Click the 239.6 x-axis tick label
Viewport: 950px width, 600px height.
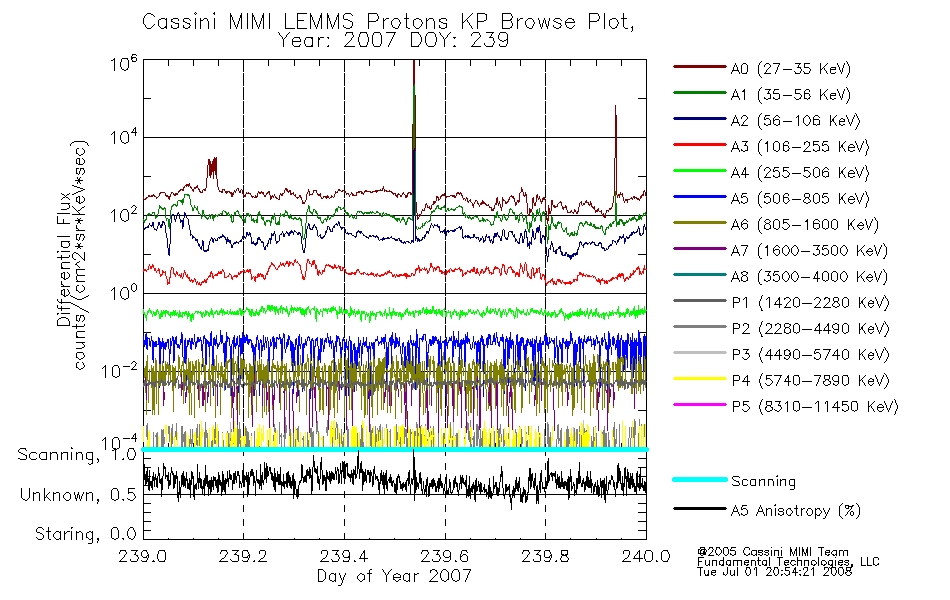[x=445, y=556]
